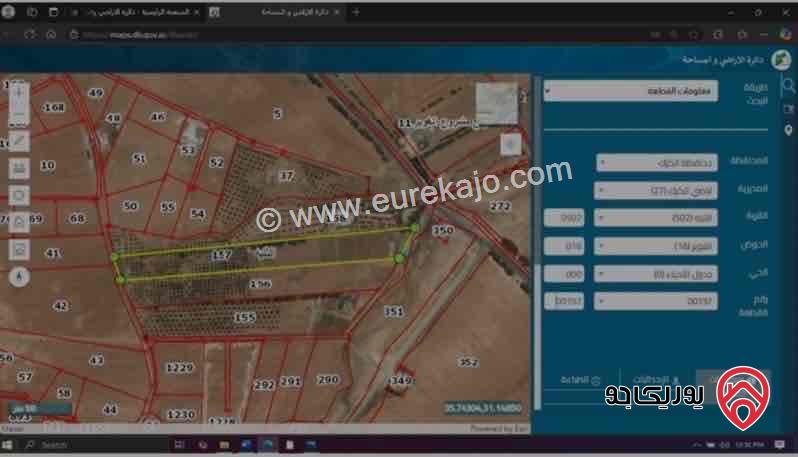Screen dimensions: 798x457
Task: Open the طريقة البحث search method dropdown
Action: [631, 91]
